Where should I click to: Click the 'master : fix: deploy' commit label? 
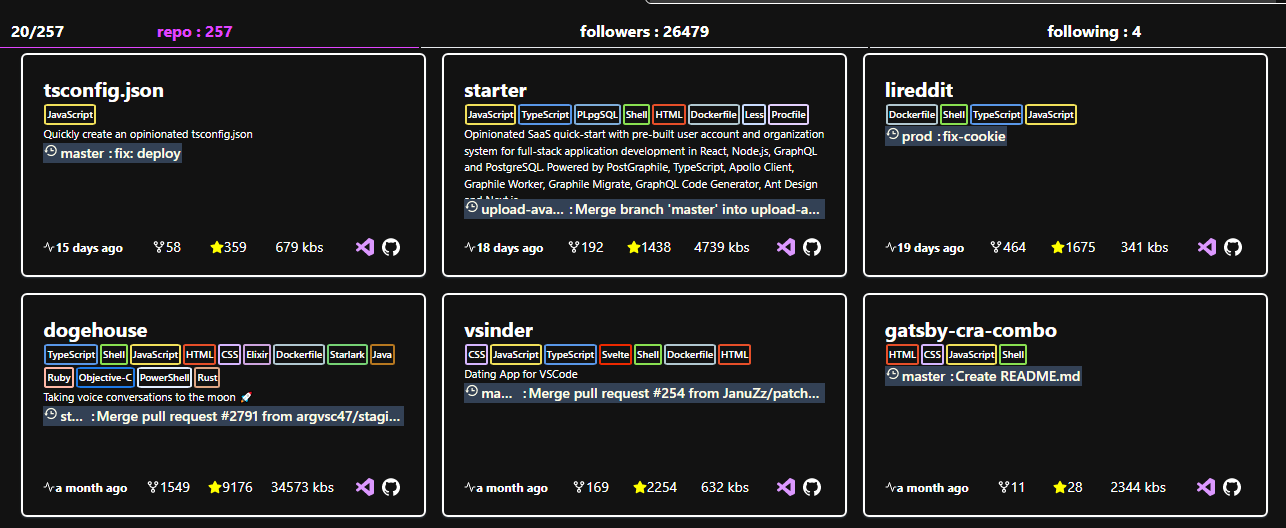113,154
